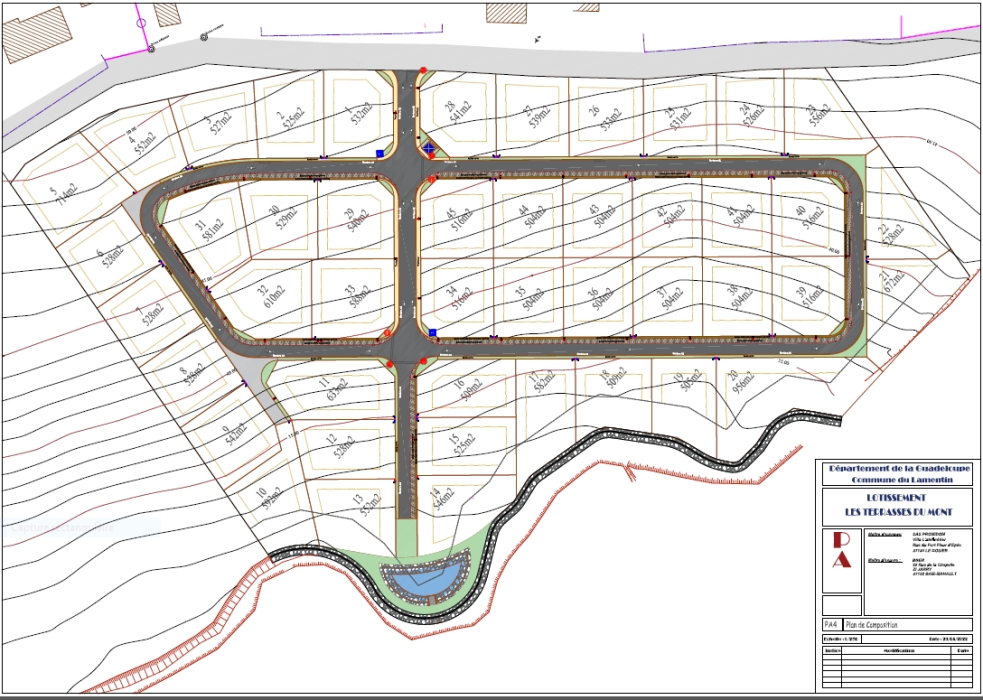Select lot 5 labeled 714m2
Viewport: 983px width, 700px height.
60,193
